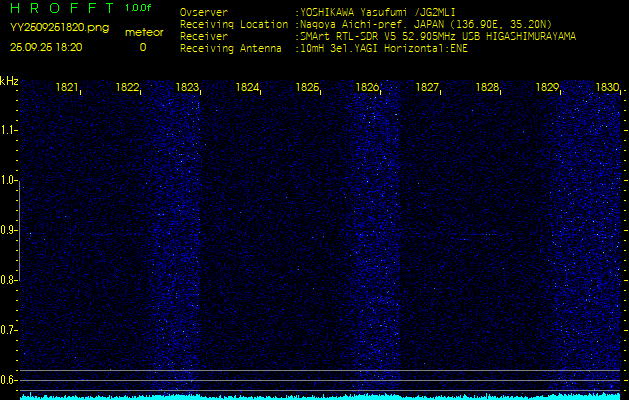629x400 pixels.
Task: Click the 1824 time marker
Action: coord(247,87)
